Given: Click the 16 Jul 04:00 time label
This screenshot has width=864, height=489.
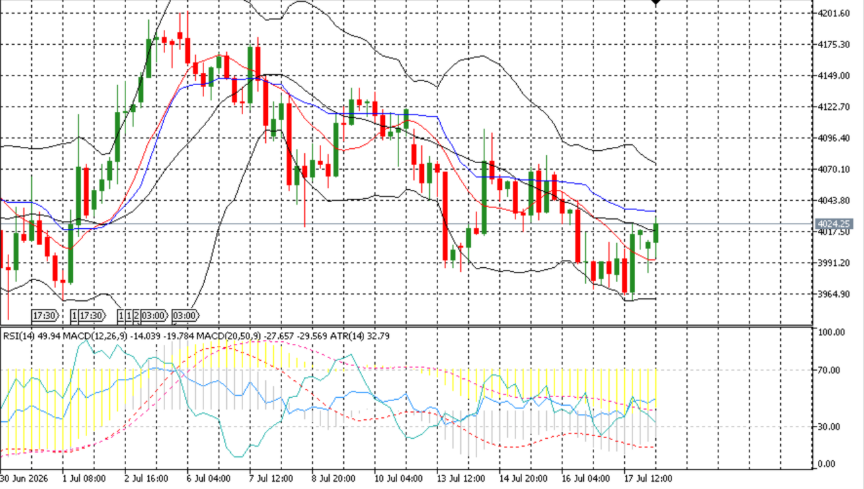Looking at the screenshot, I should (x=585, y=479).
